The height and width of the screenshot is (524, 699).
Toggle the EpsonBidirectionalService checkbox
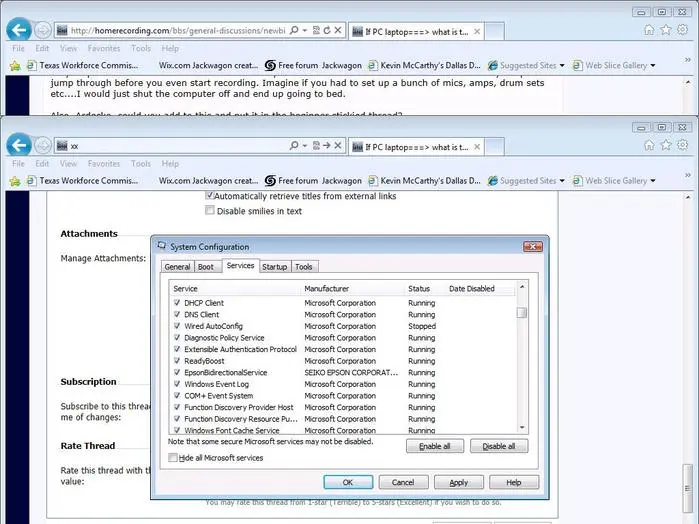tap(177, 372)
